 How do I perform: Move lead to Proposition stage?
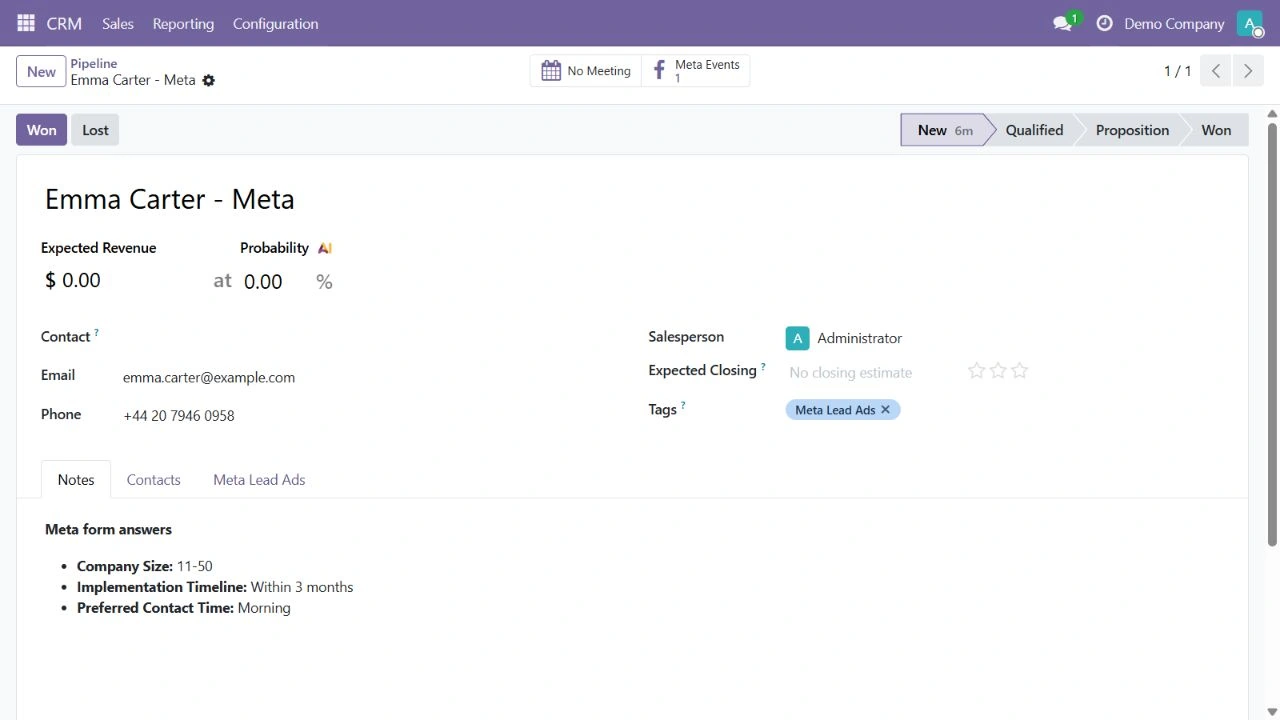pos(1132,130)
